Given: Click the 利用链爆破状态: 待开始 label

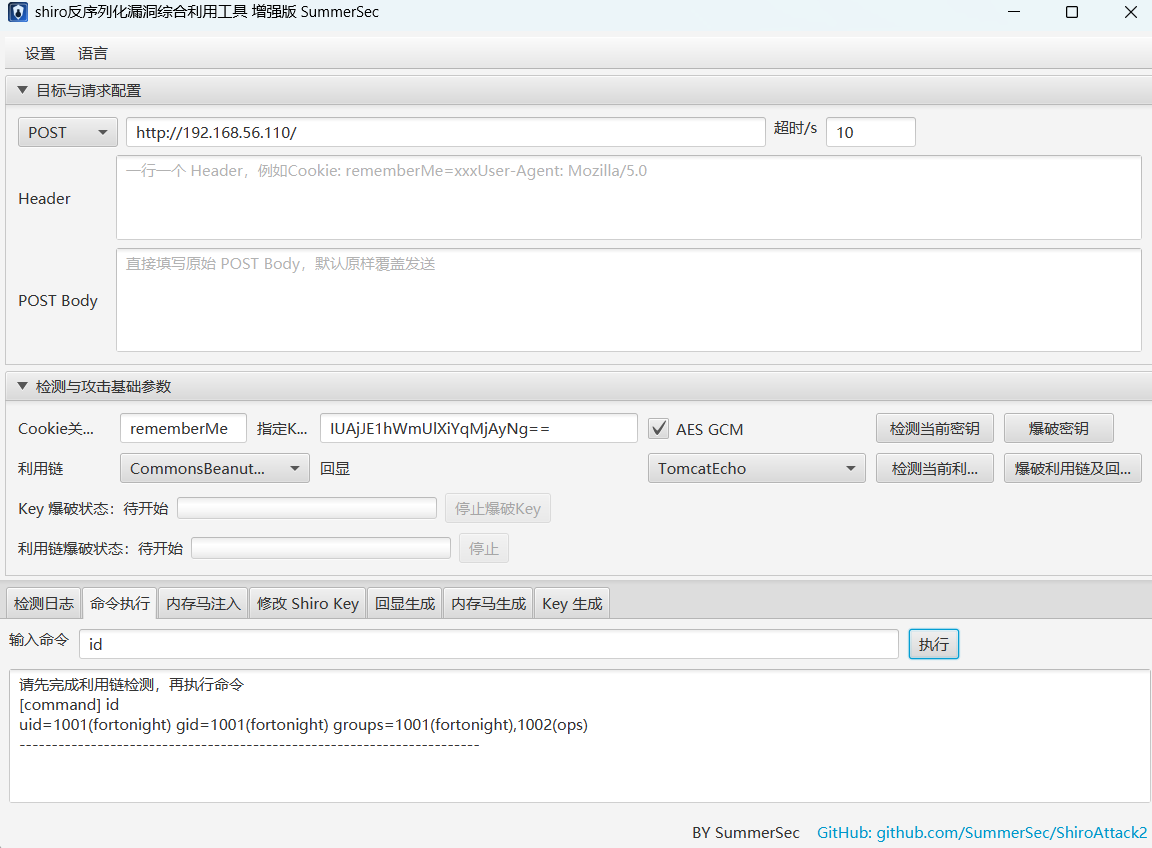Looking at the screenshot, I should tap(101, 548).
